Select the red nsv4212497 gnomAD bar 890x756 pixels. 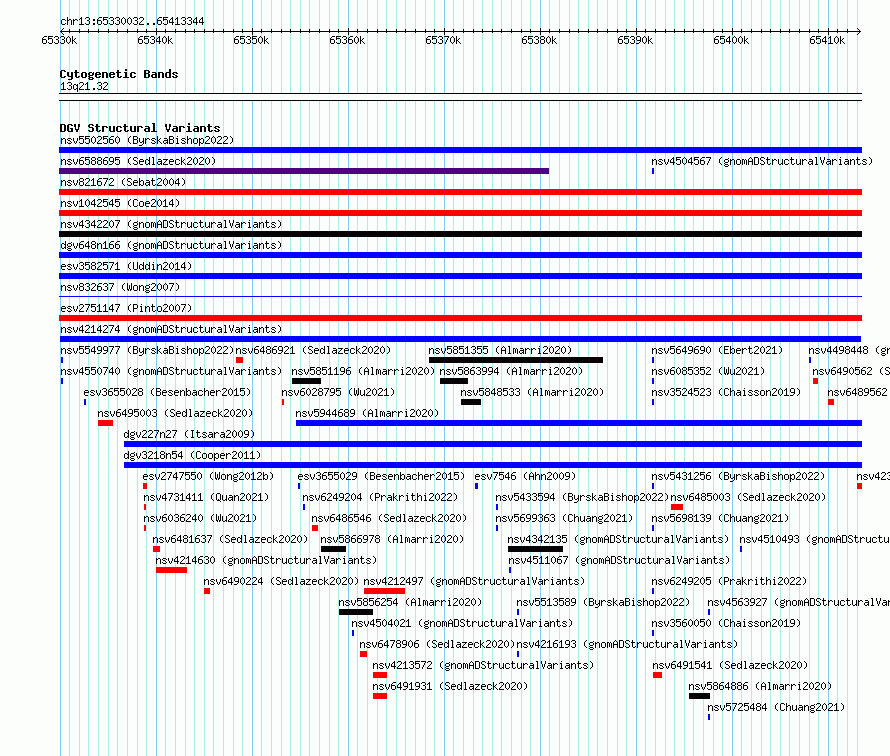tap(384, 591)
